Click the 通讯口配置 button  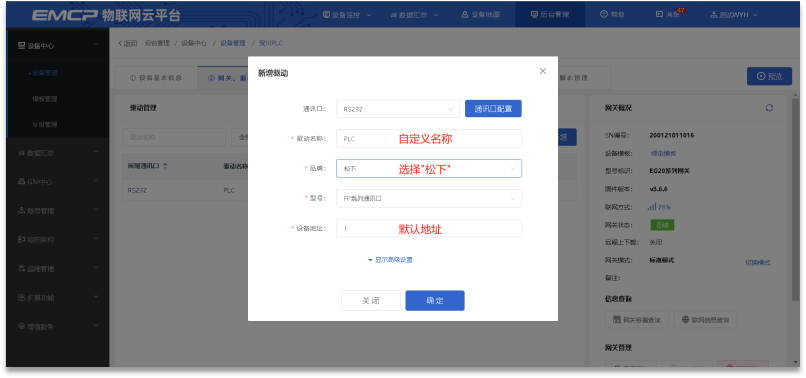pos(493,109)
